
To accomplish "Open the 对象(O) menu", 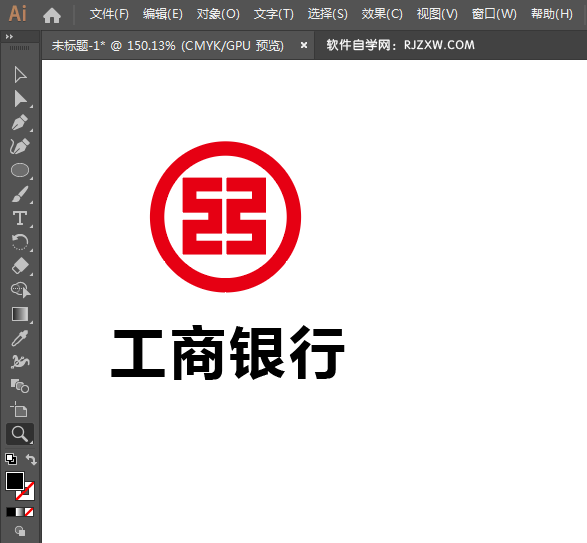I will click(x=218, y=14).
